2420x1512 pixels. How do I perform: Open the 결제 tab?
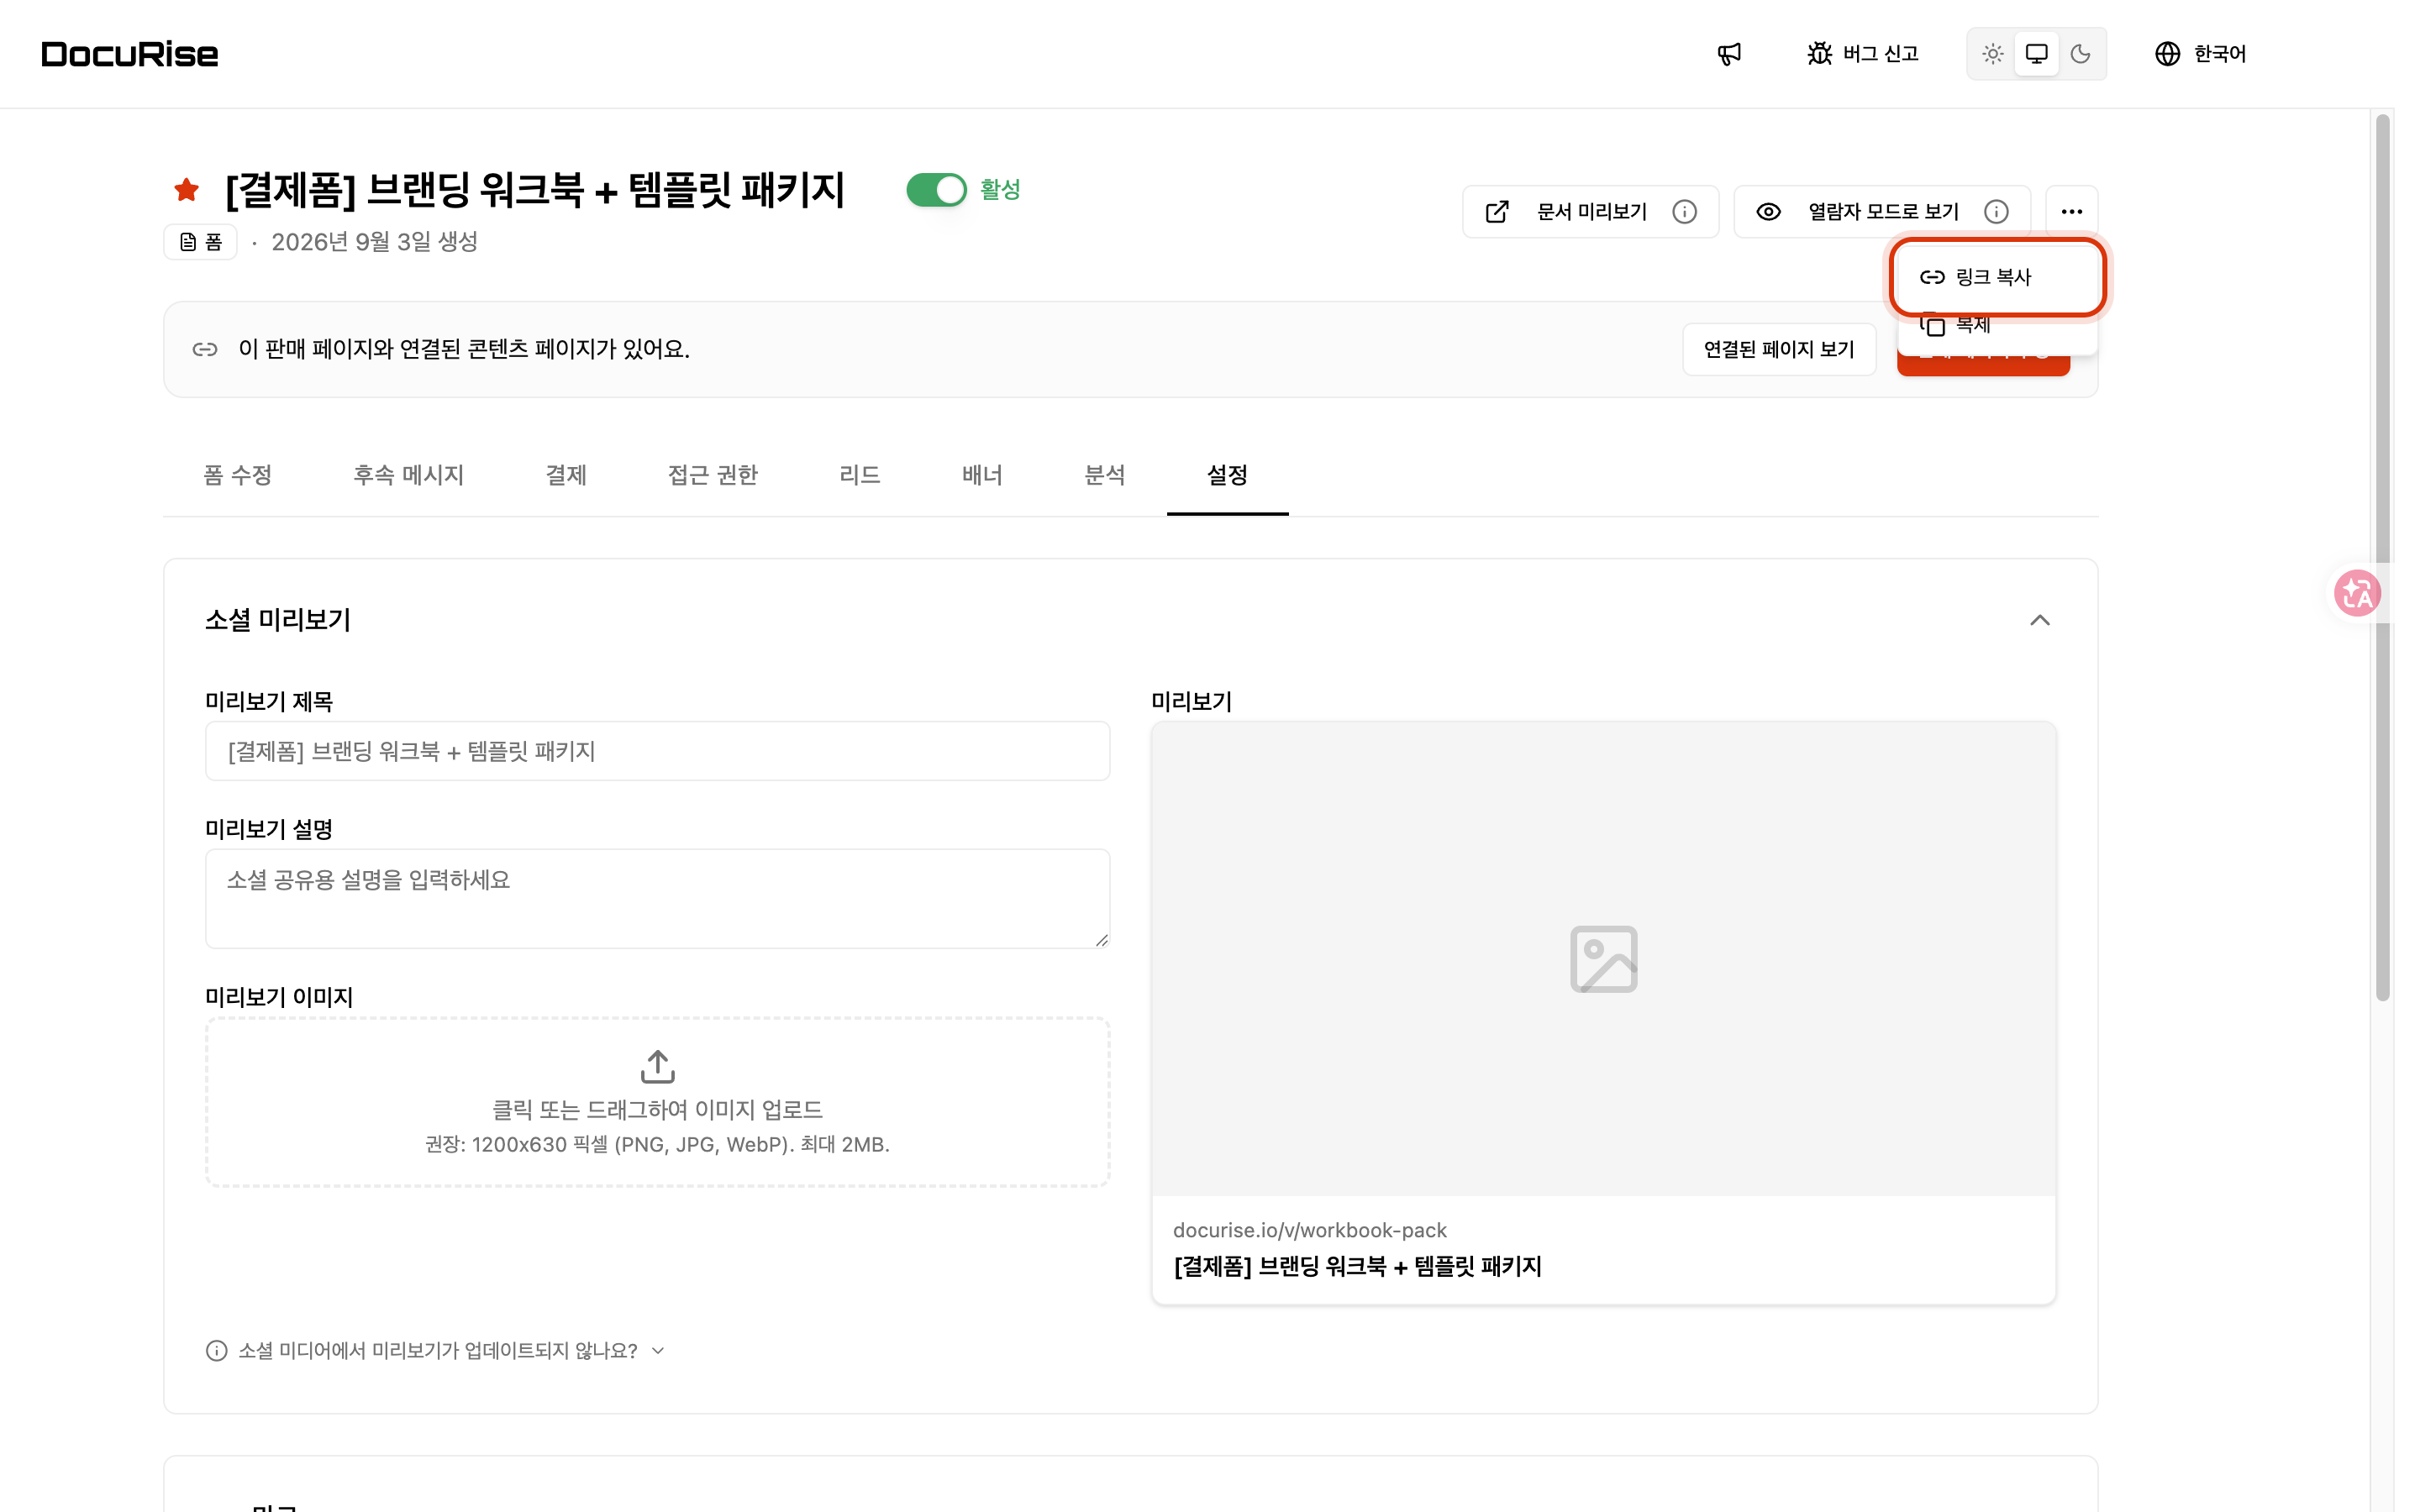(x=566, y=475)
